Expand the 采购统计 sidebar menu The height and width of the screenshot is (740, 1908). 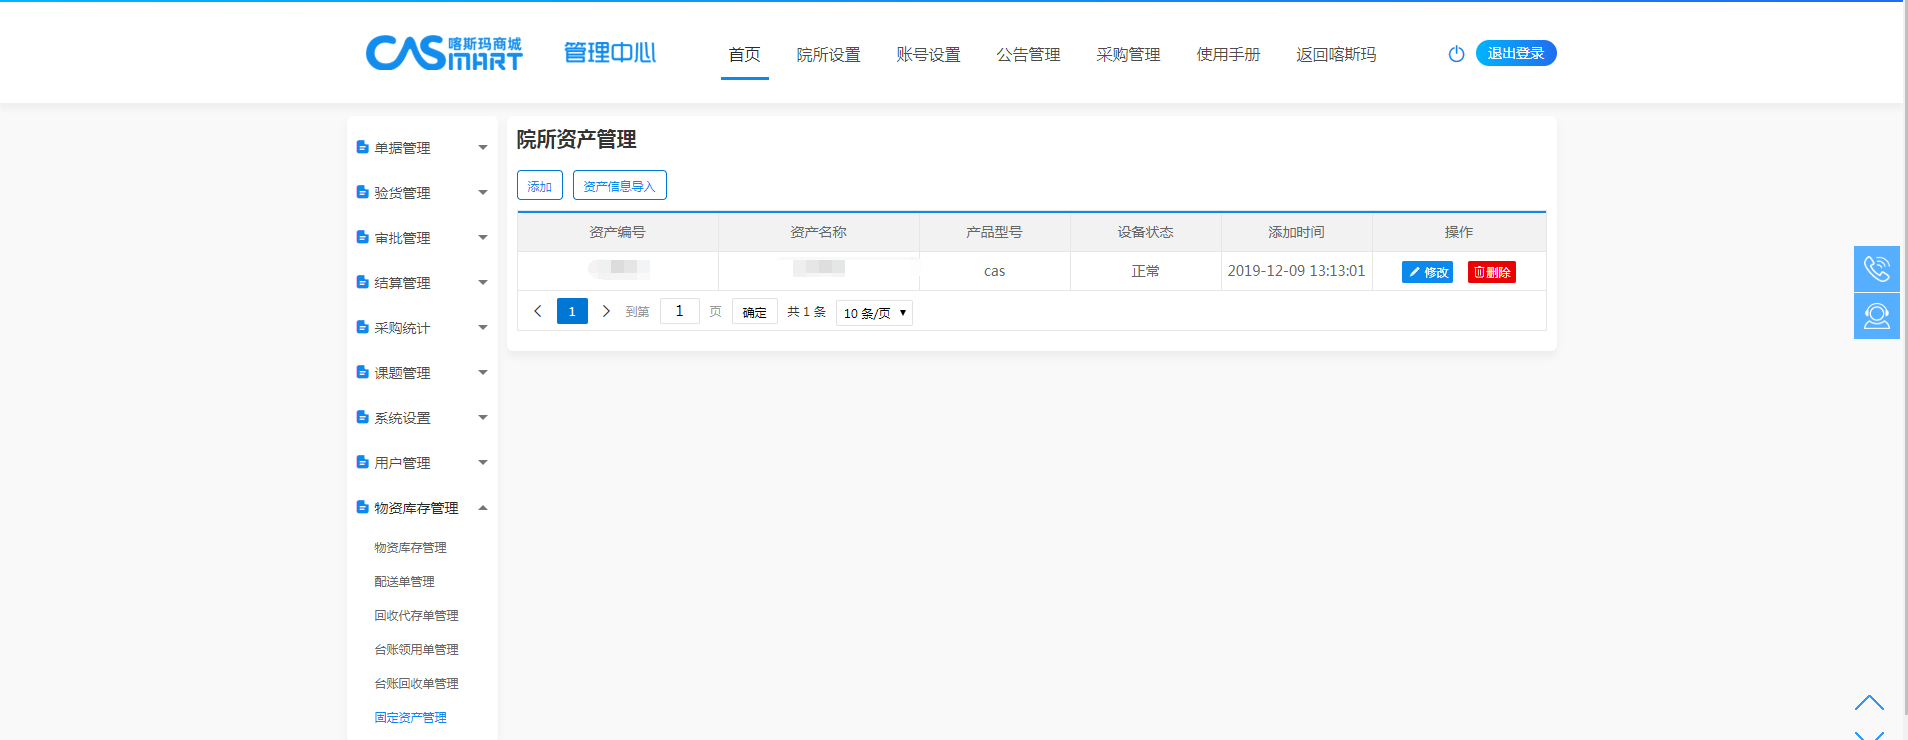[421, 328]
